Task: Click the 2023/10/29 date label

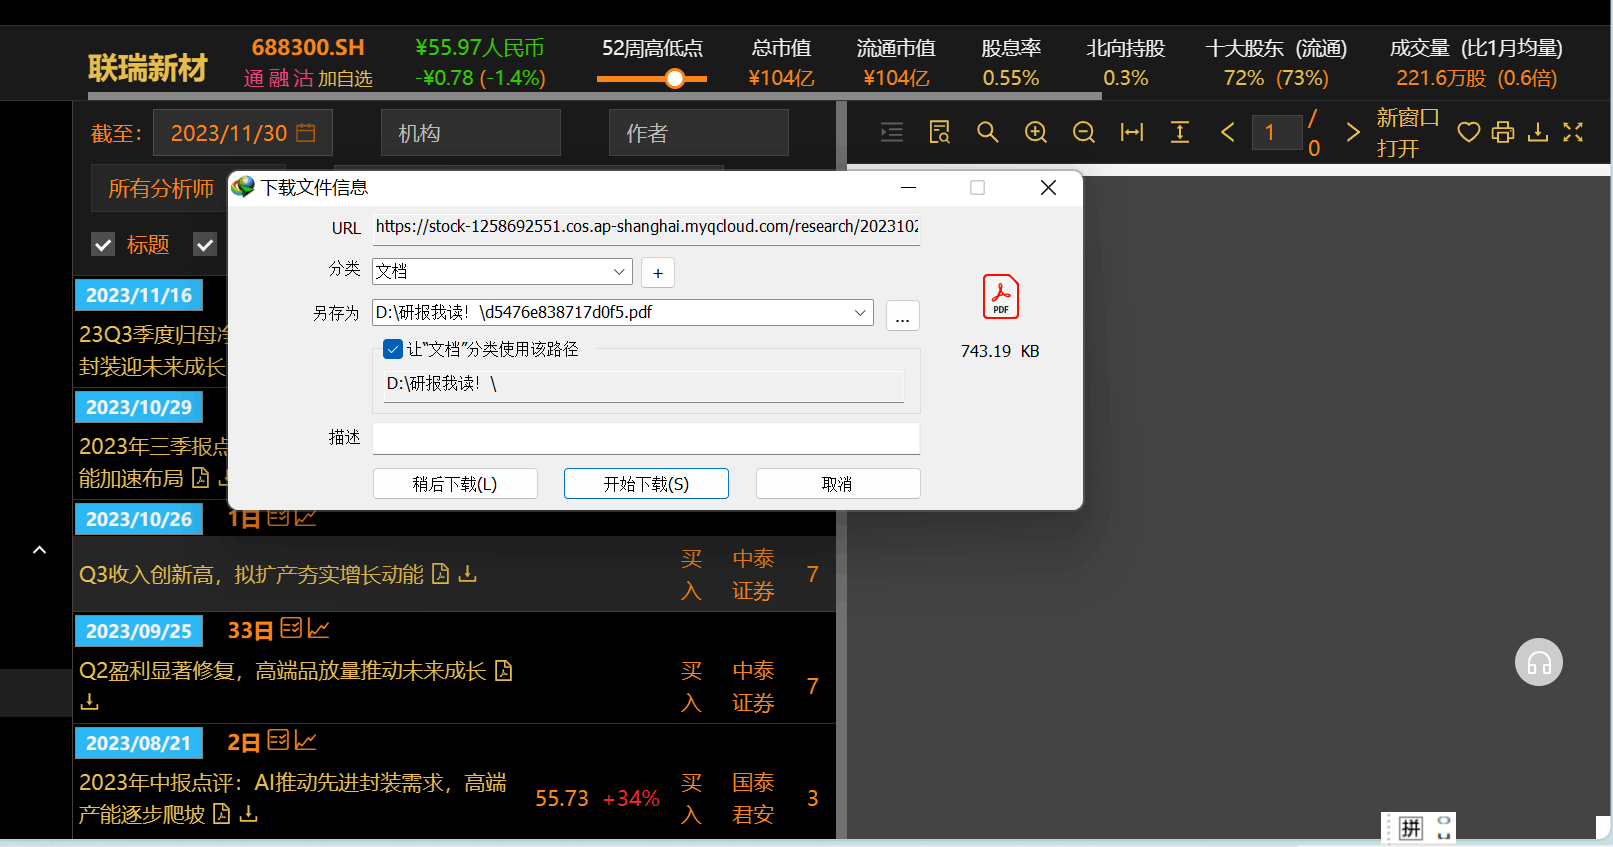Action: coord(139,407)
